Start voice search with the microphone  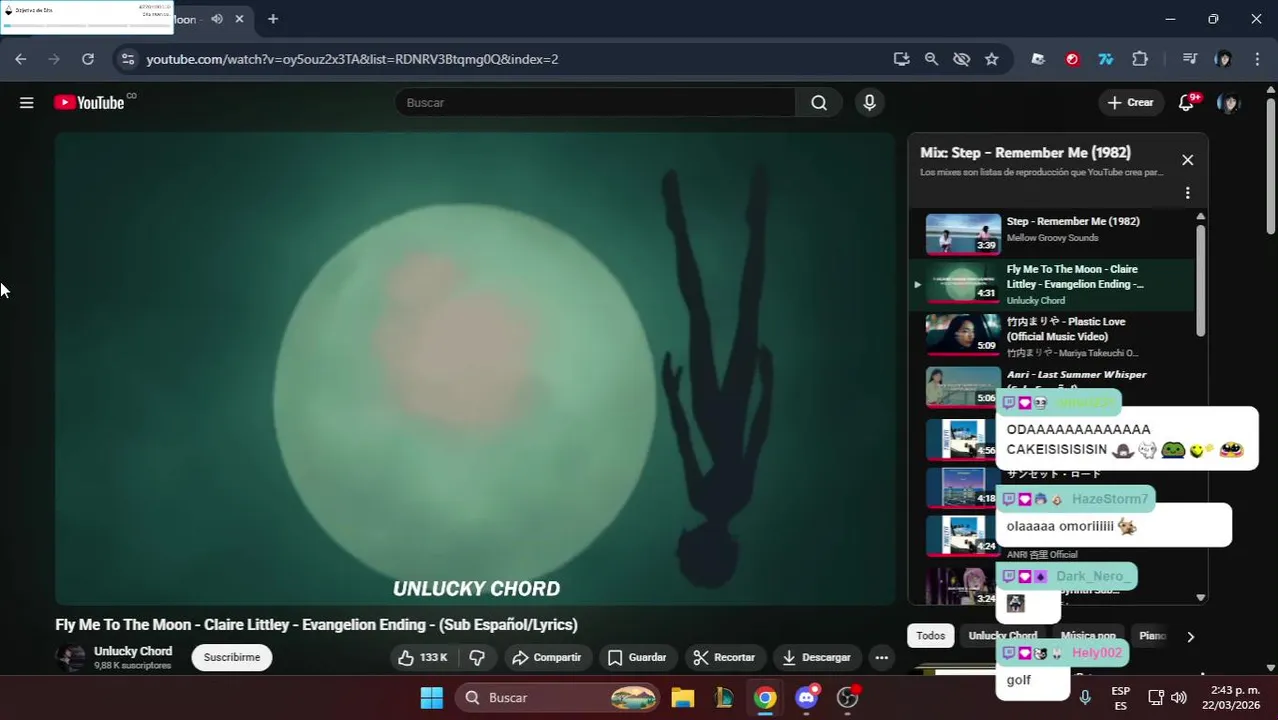click(x=869, y=102)
